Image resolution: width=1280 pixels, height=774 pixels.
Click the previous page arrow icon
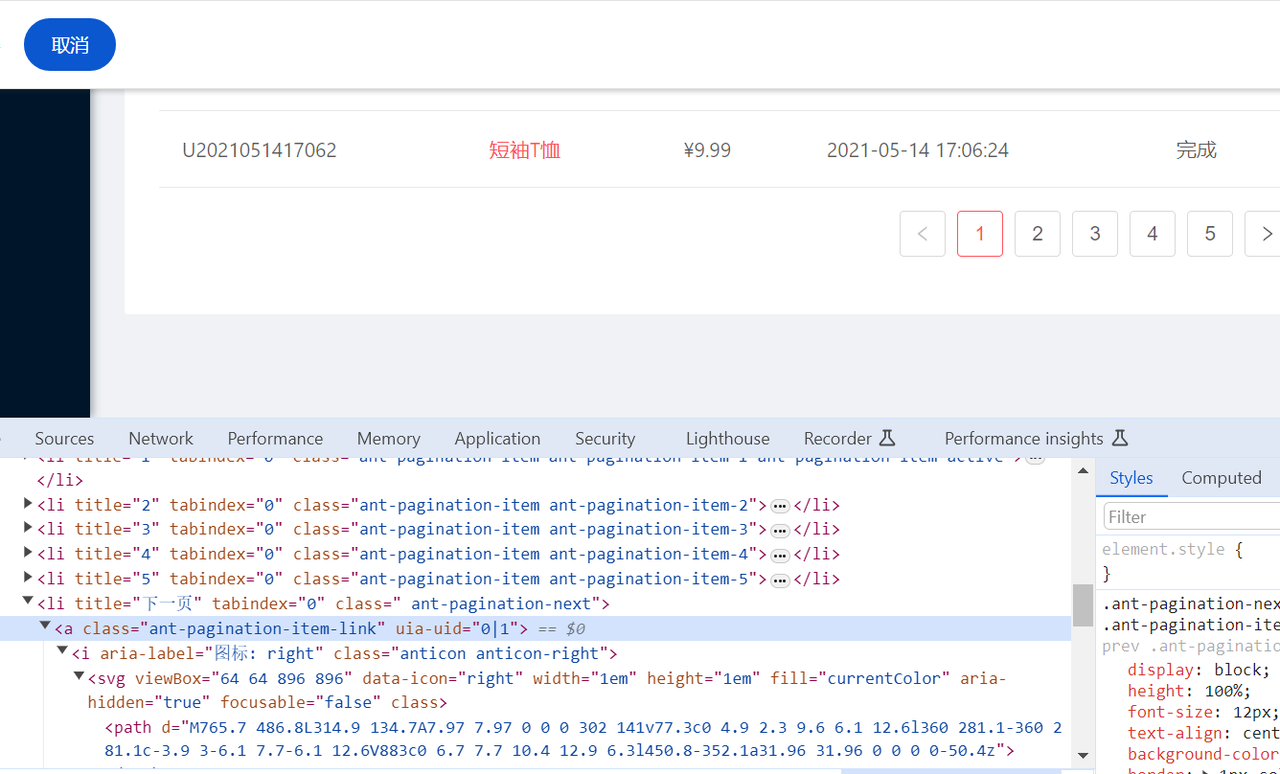[x=922, y=234]
